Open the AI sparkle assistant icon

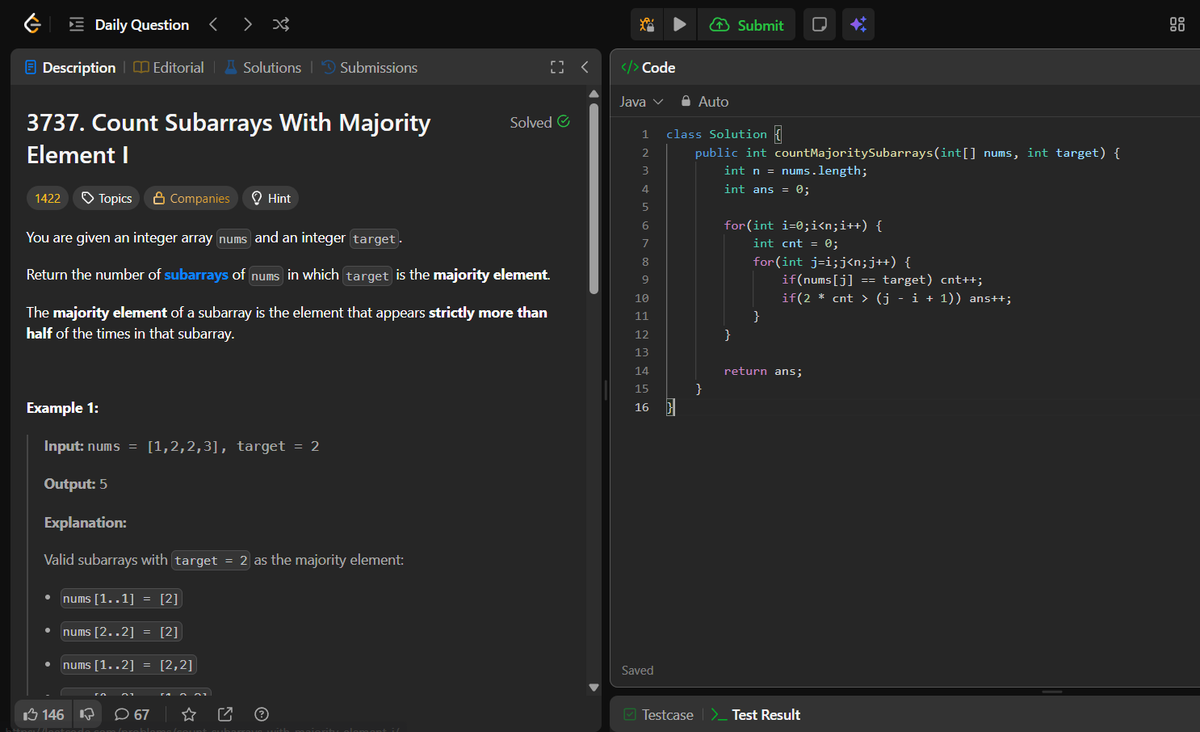point(858,25)
